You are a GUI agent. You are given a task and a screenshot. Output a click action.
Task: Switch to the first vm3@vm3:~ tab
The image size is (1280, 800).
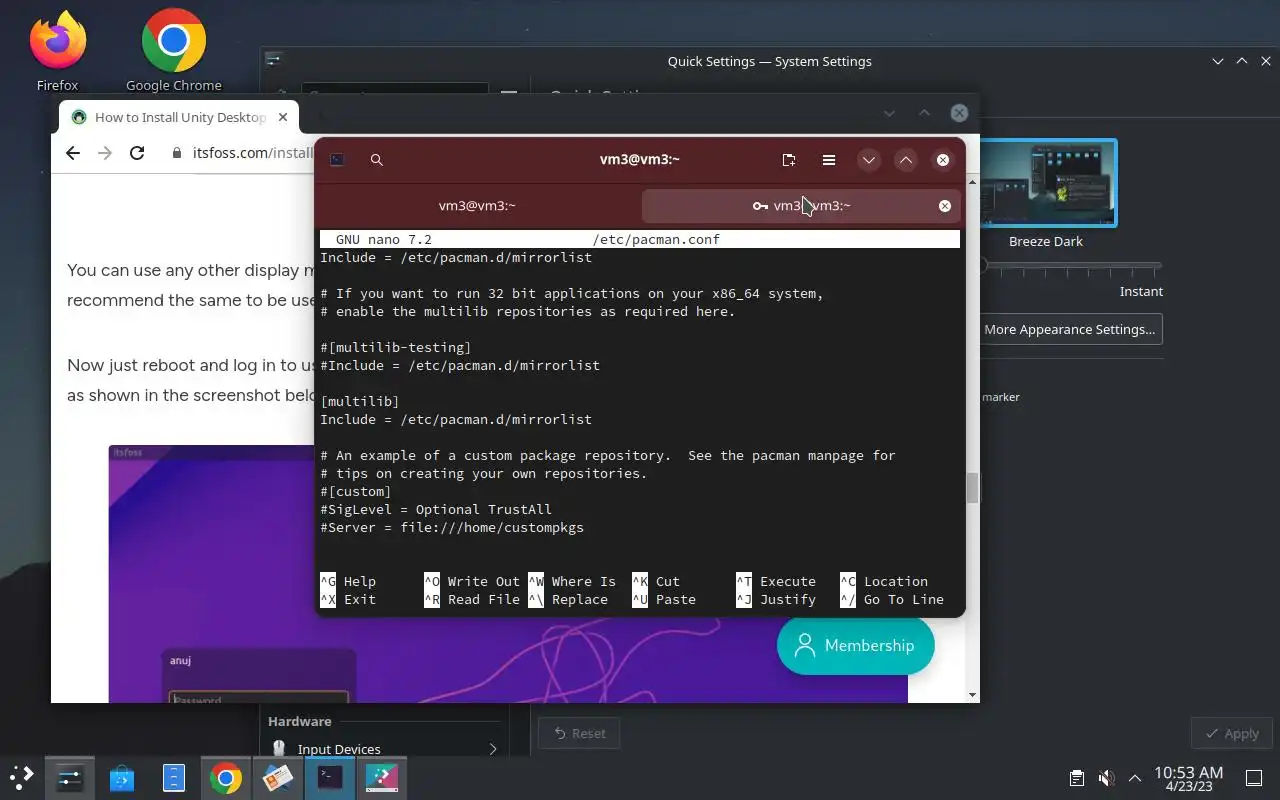[x=477, y=206]
